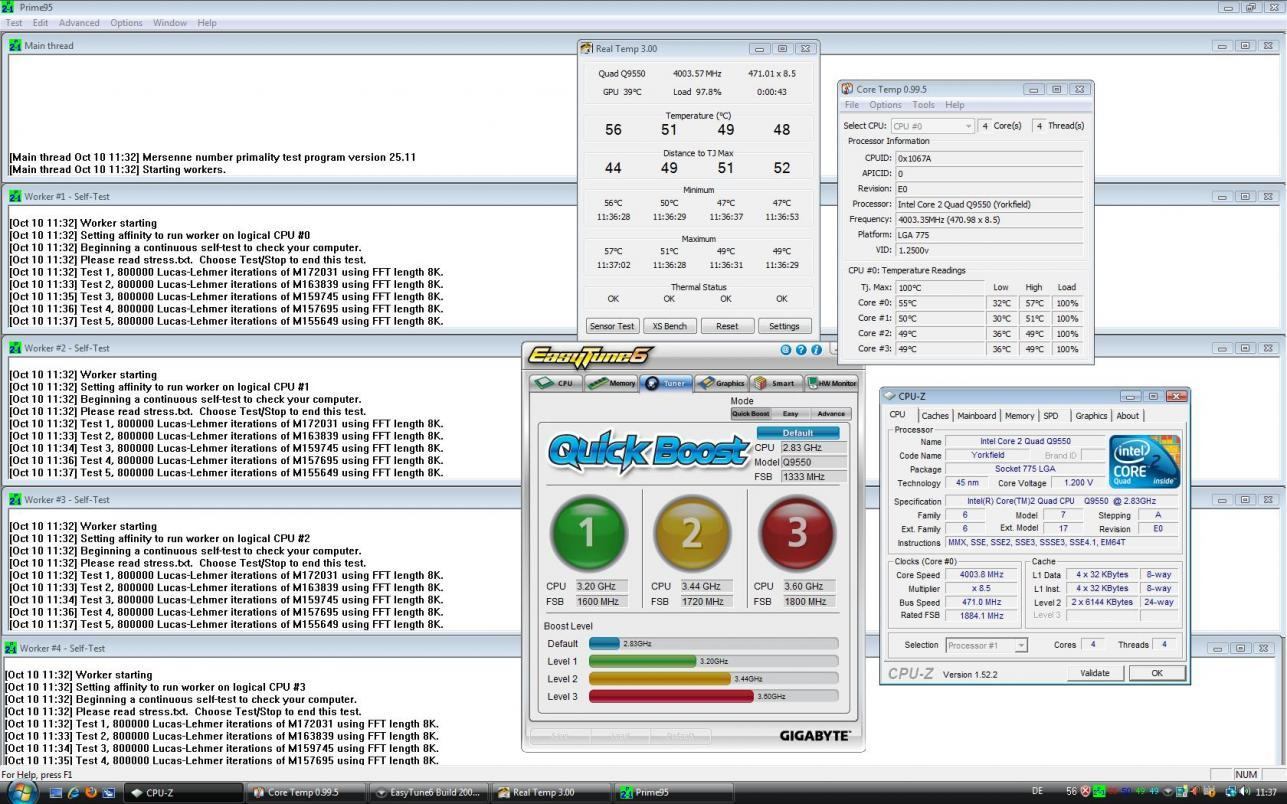Click Sensor Test in Real Temp
The height and width of the screenshot is (804, 1287).
612,326
